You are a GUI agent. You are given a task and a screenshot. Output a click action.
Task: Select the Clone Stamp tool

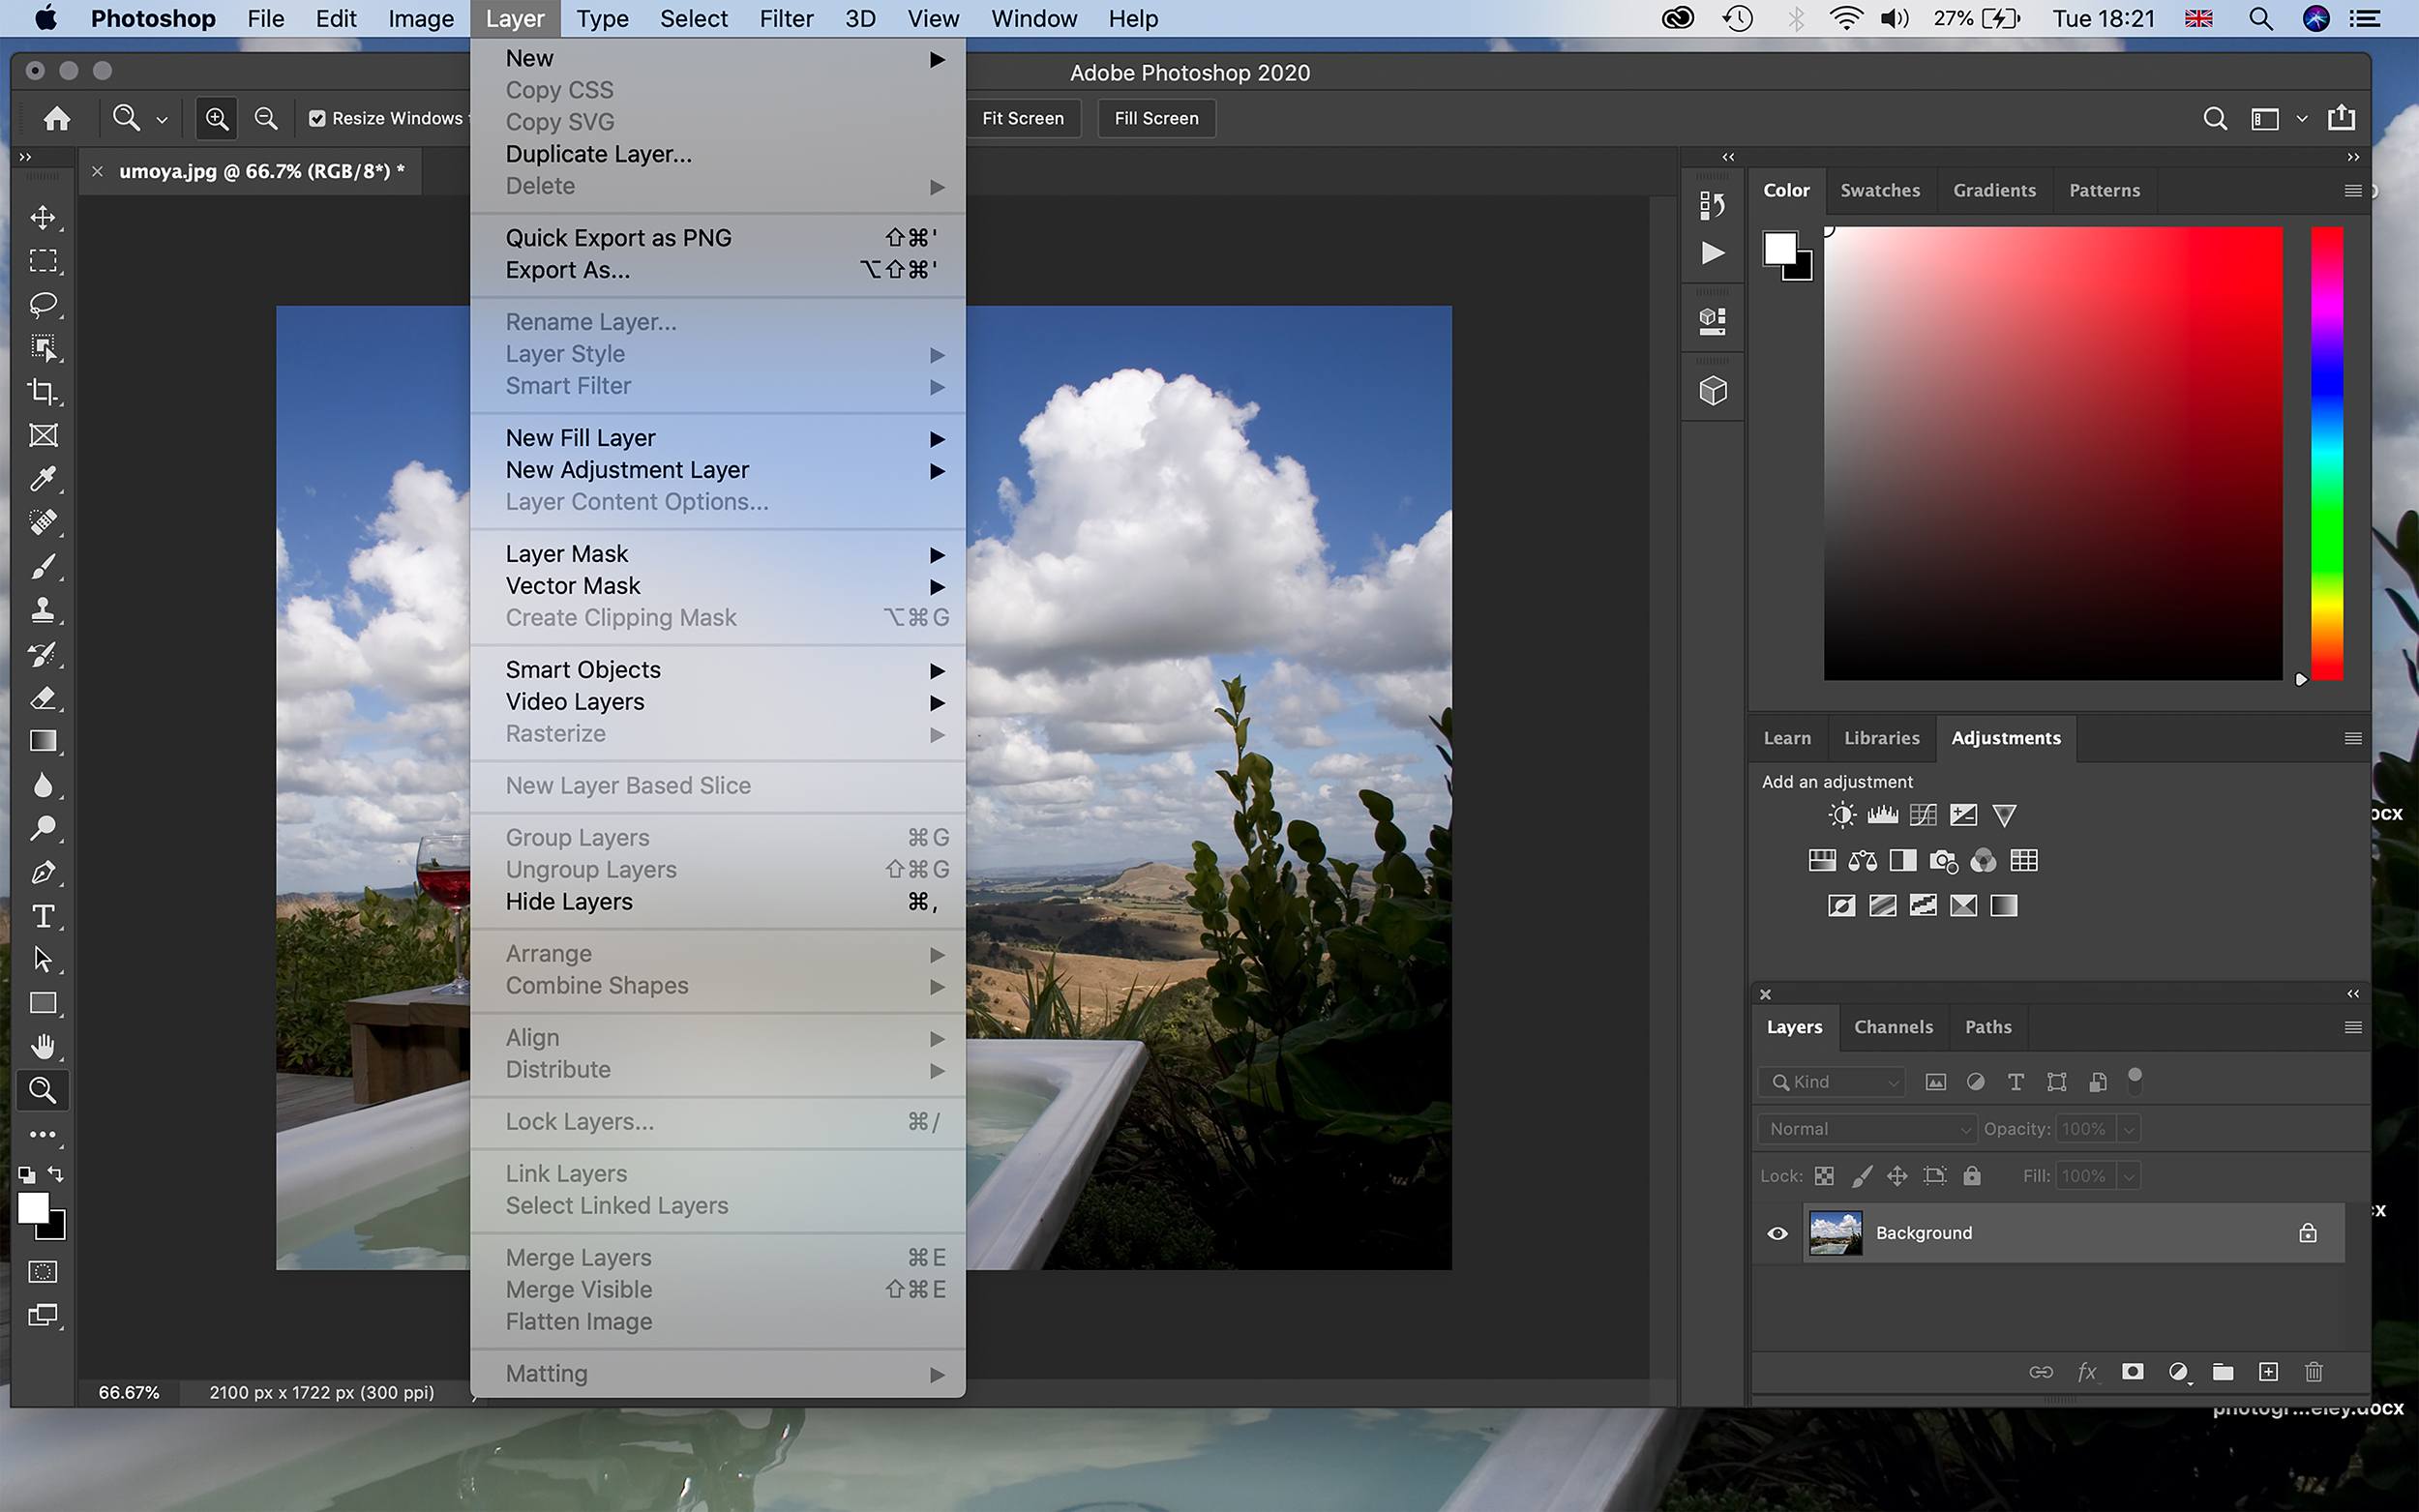[43, 610]
